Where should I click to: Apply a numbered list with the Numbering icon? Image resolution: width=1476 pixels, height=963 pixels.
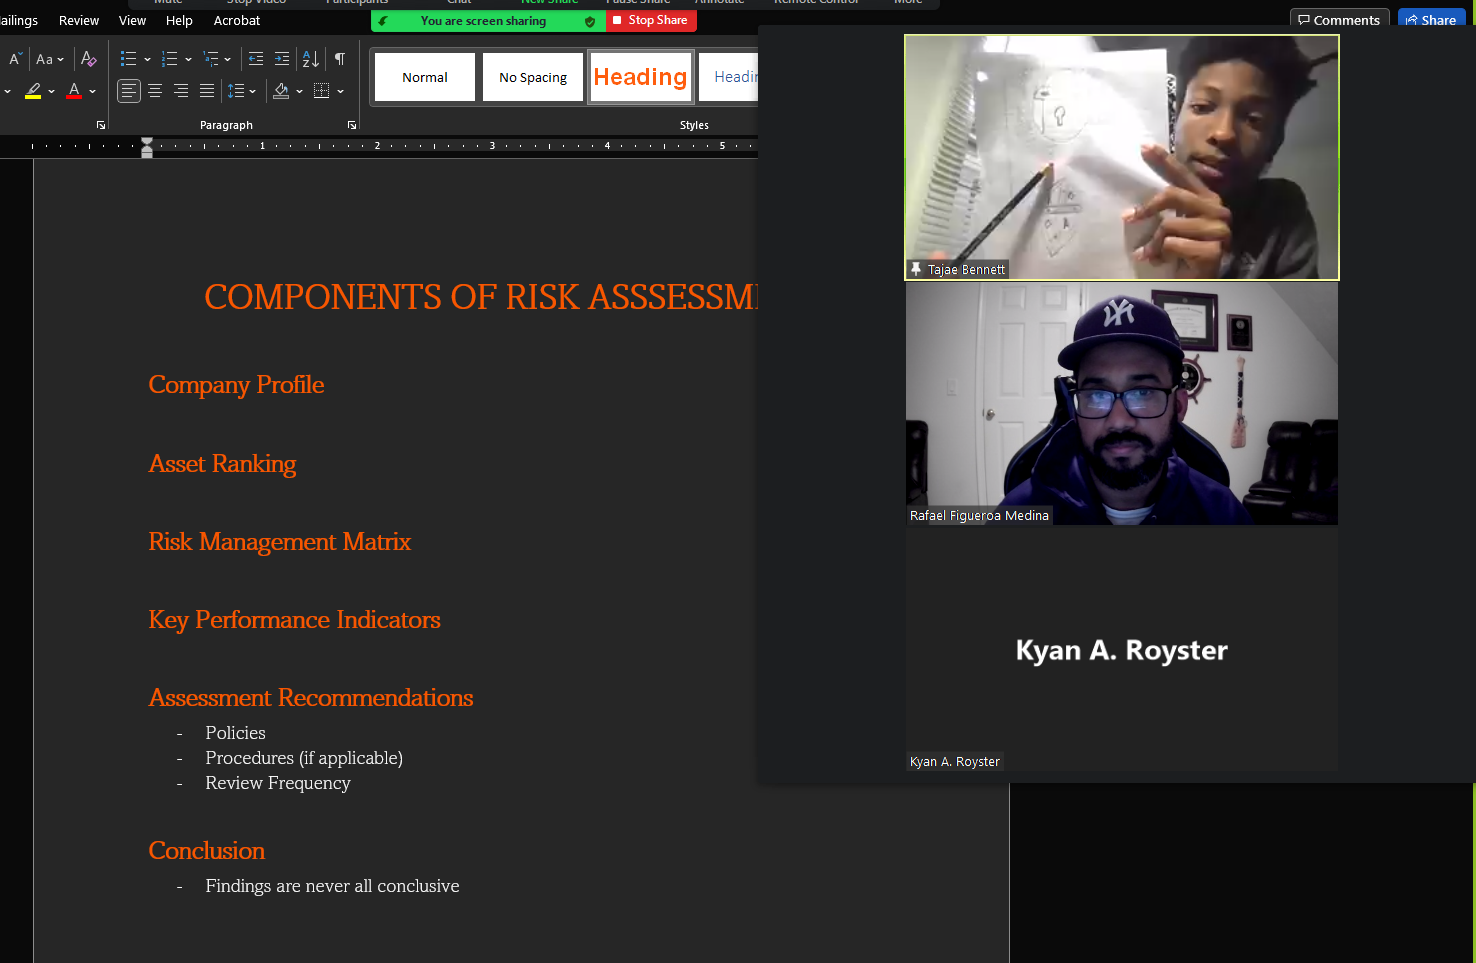click(x=169, y=59)
